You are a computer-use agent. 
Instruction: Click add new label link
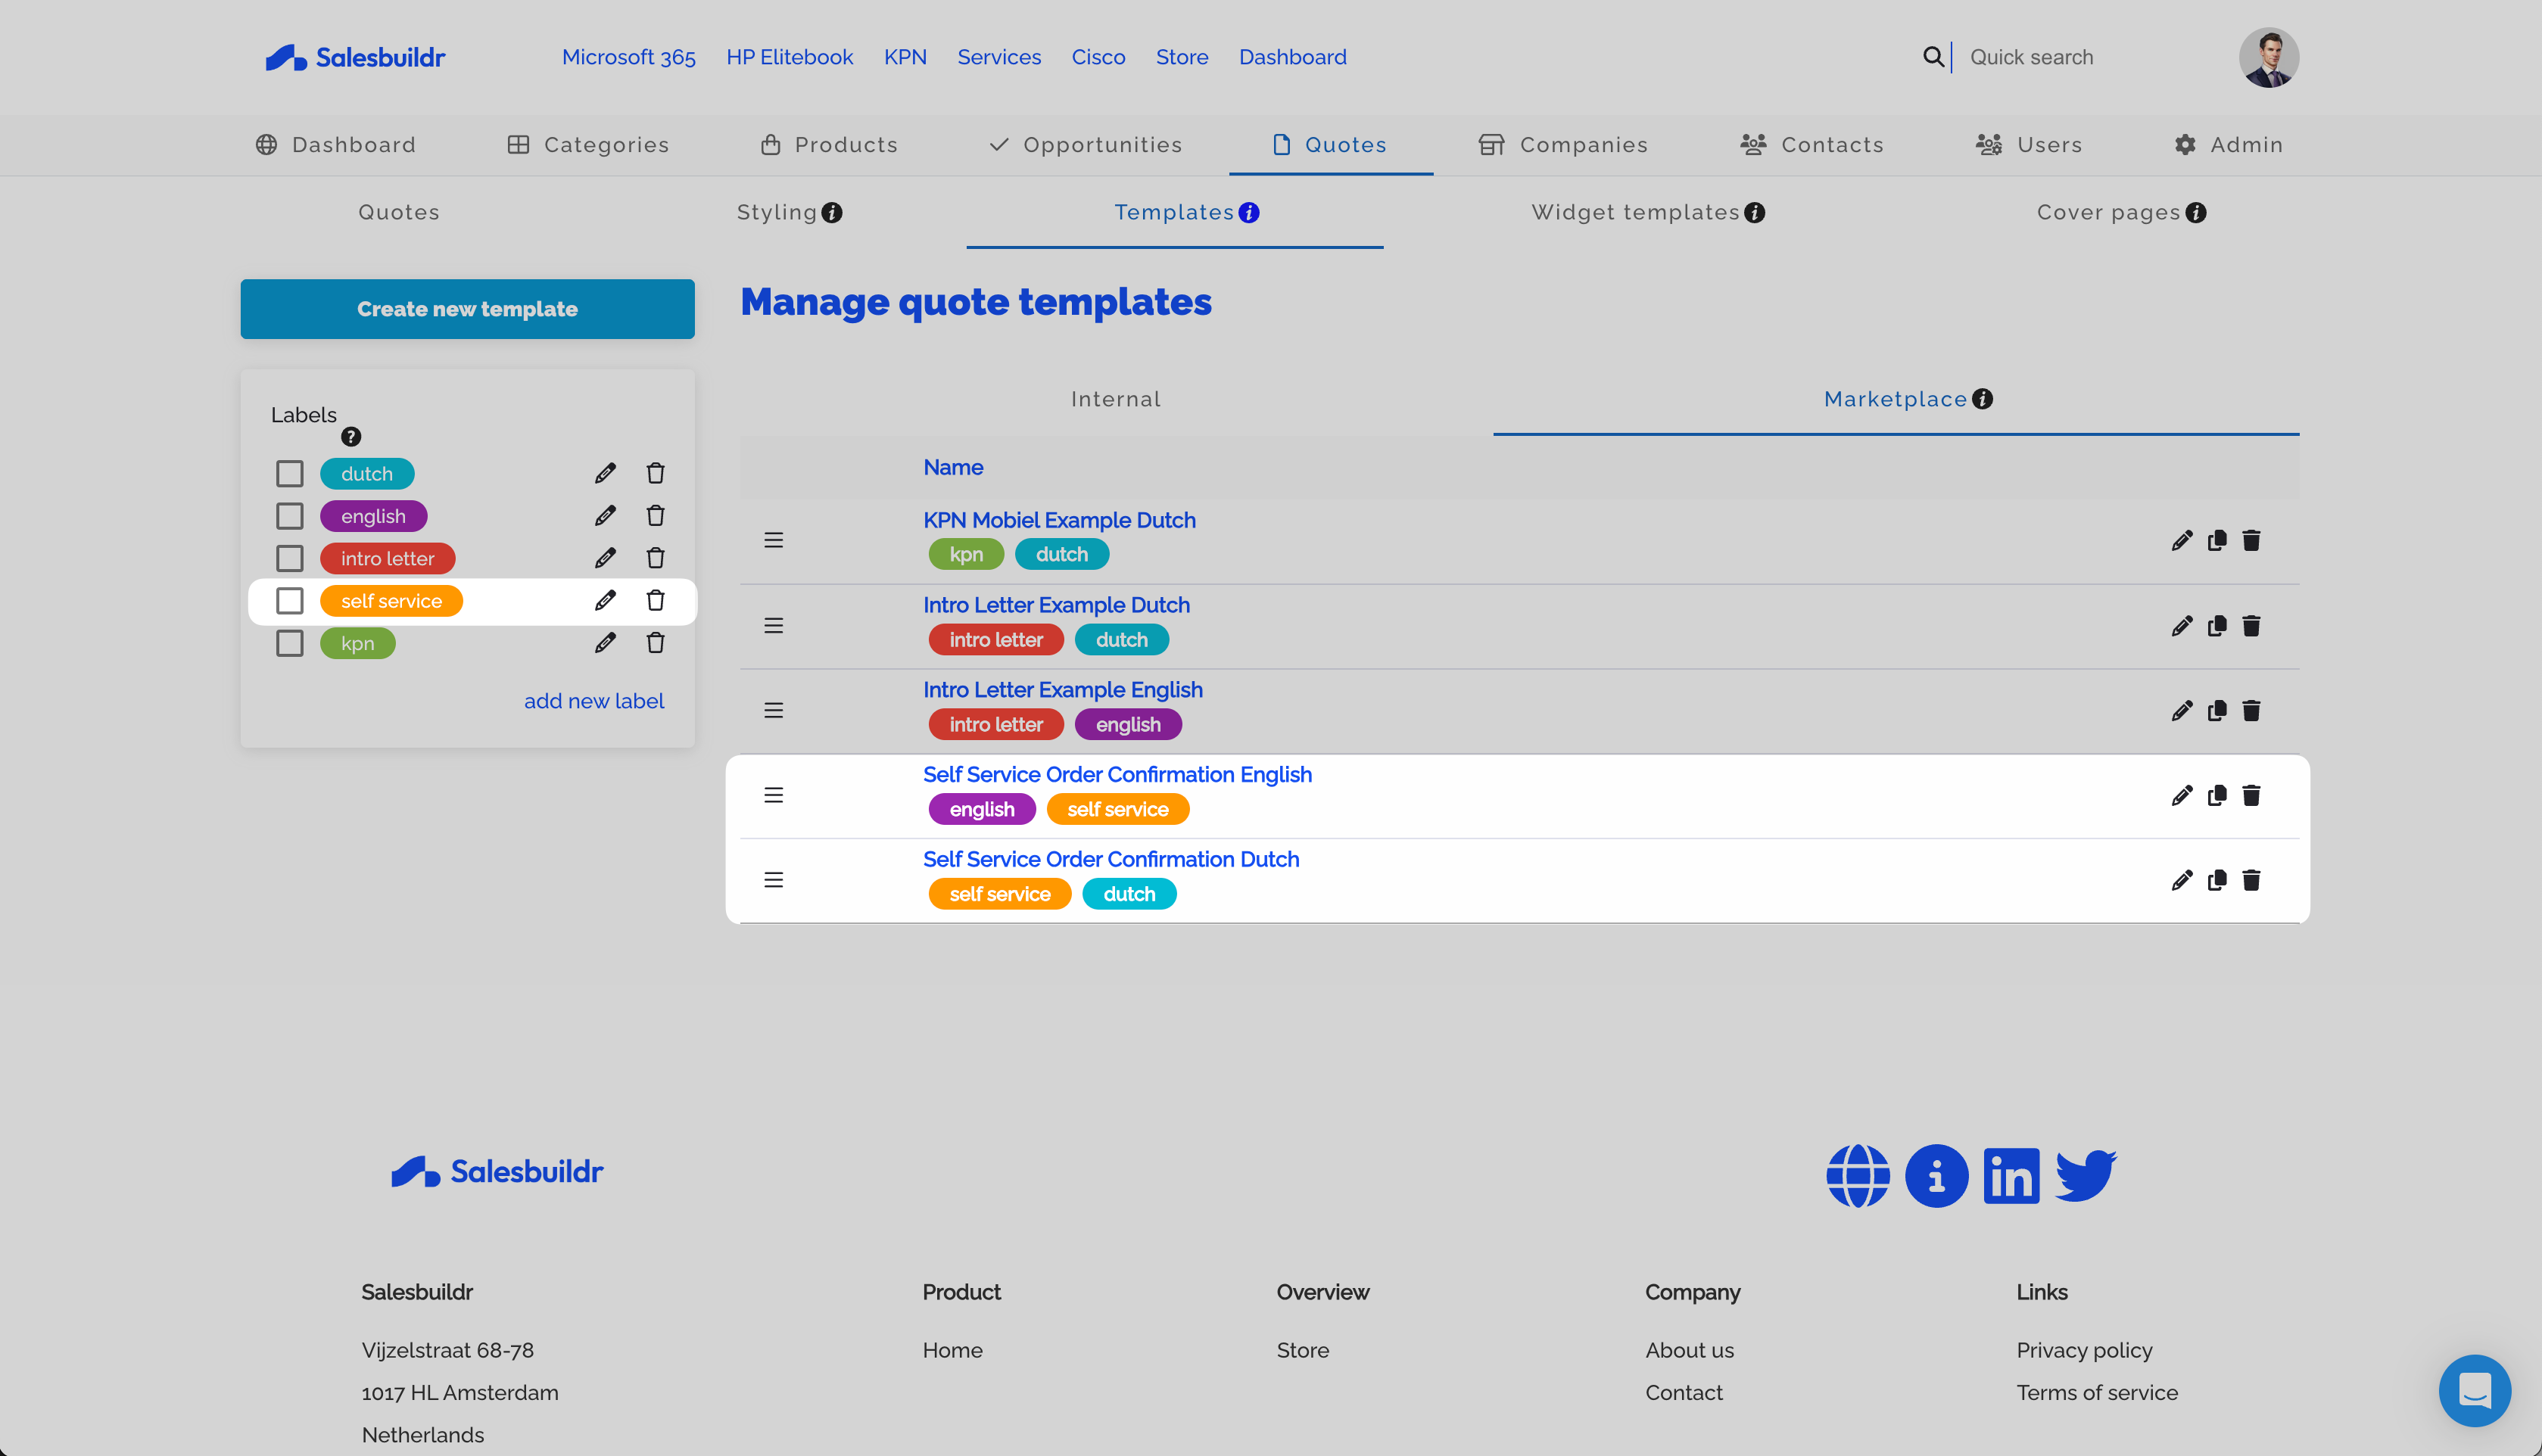[594, 701]
